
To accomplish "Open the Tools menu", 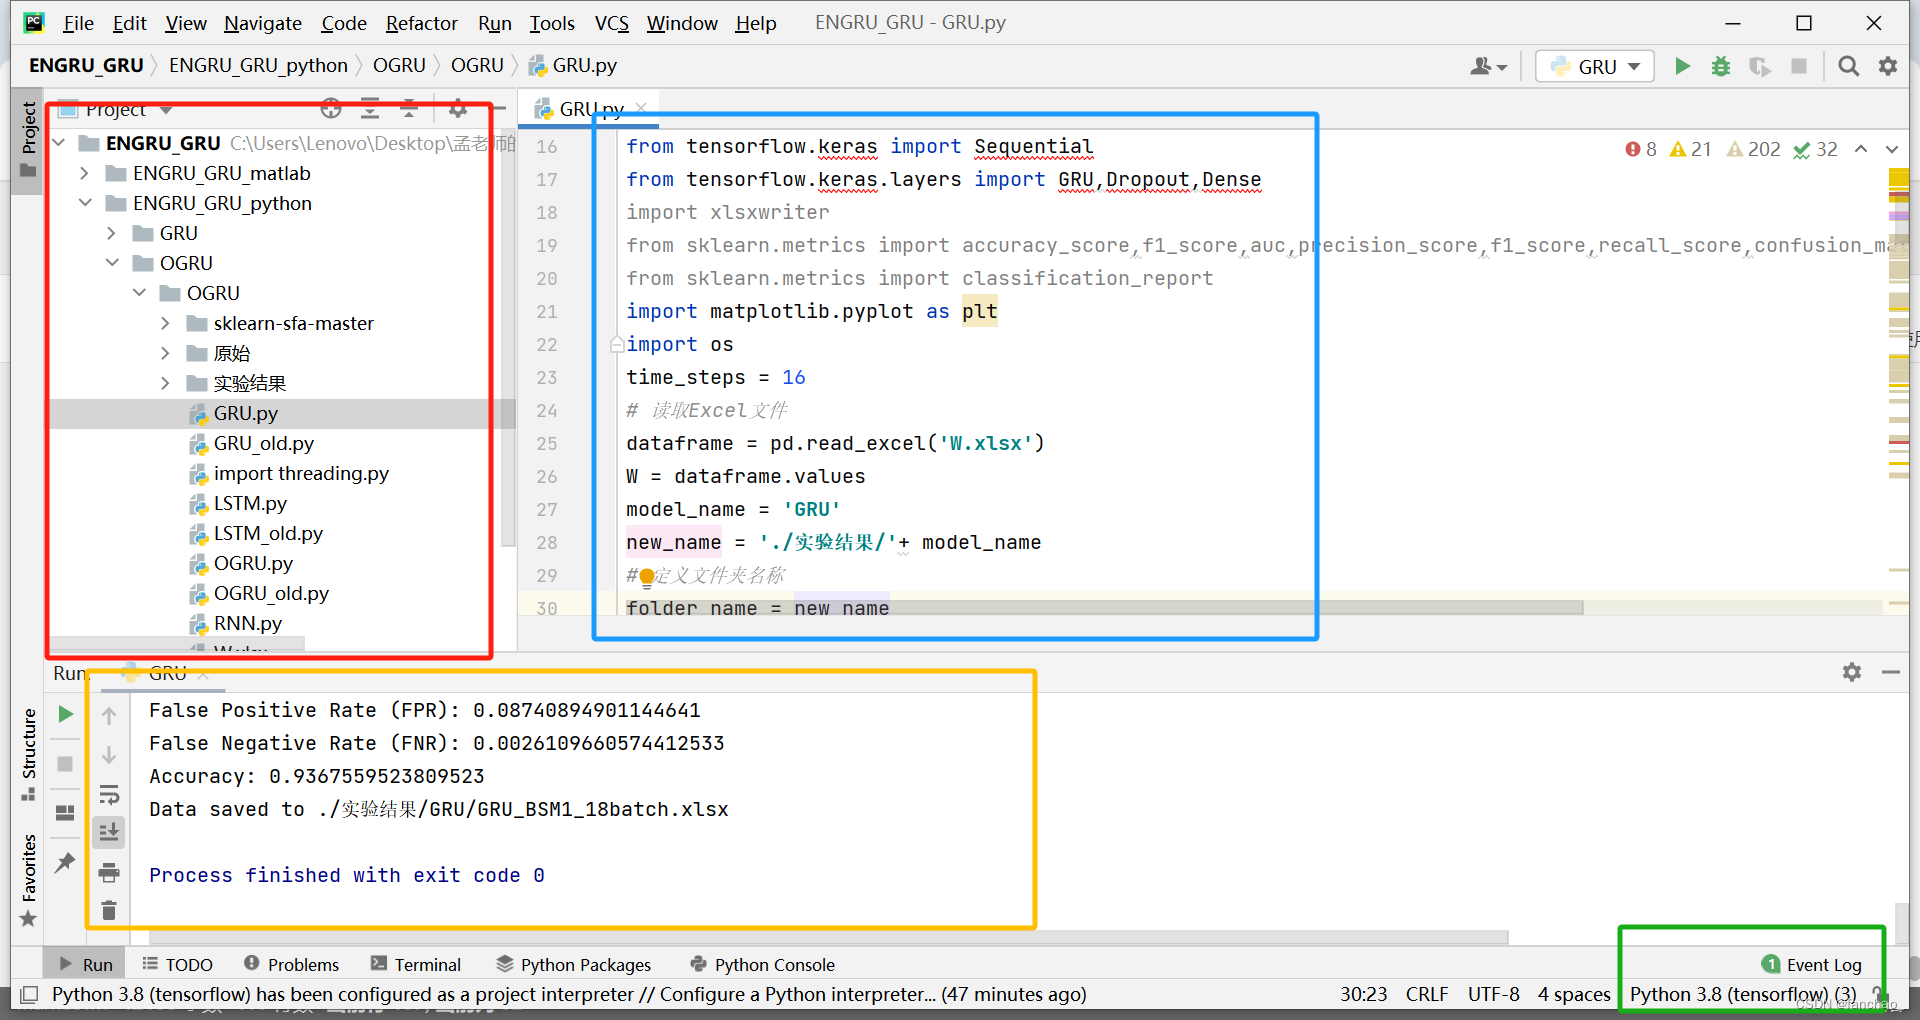I will tap(552, 23).
